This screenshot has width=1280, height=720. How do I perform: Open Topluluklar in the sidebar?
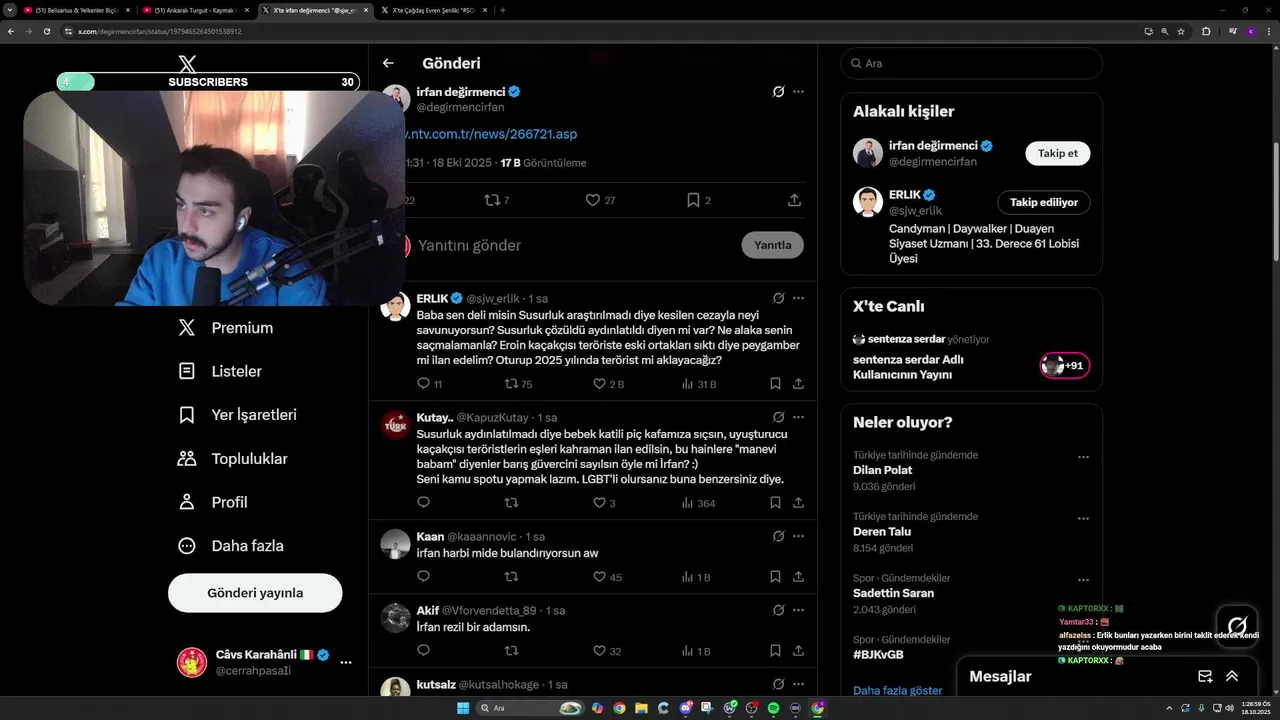click(x=233, y=459)
